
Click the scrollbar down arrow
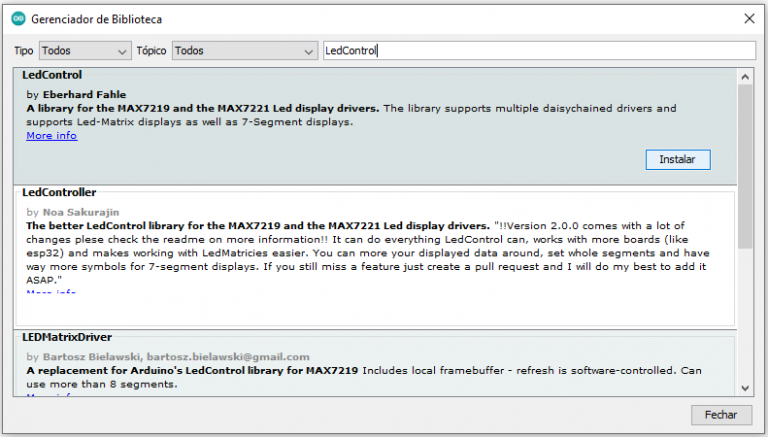pyautogui.click(x=745, y=388)
